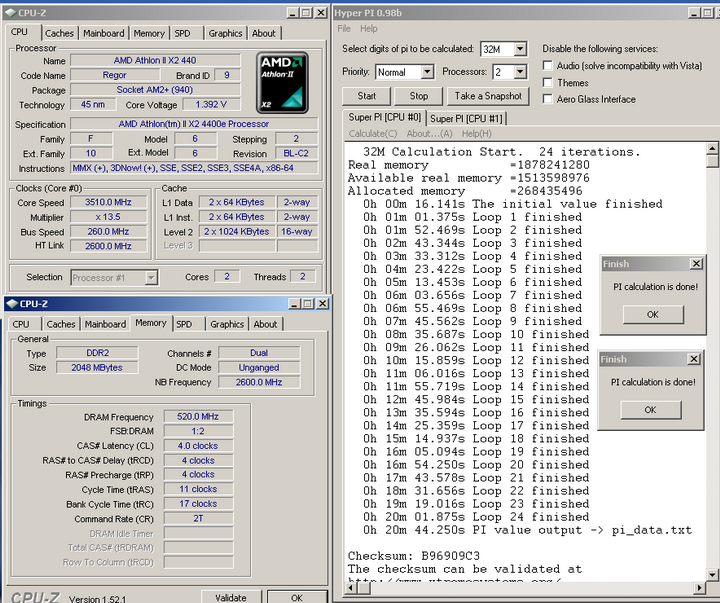Open the digits of pi dropdown showing 32M

pyautogui.click(x=519, y=49)
